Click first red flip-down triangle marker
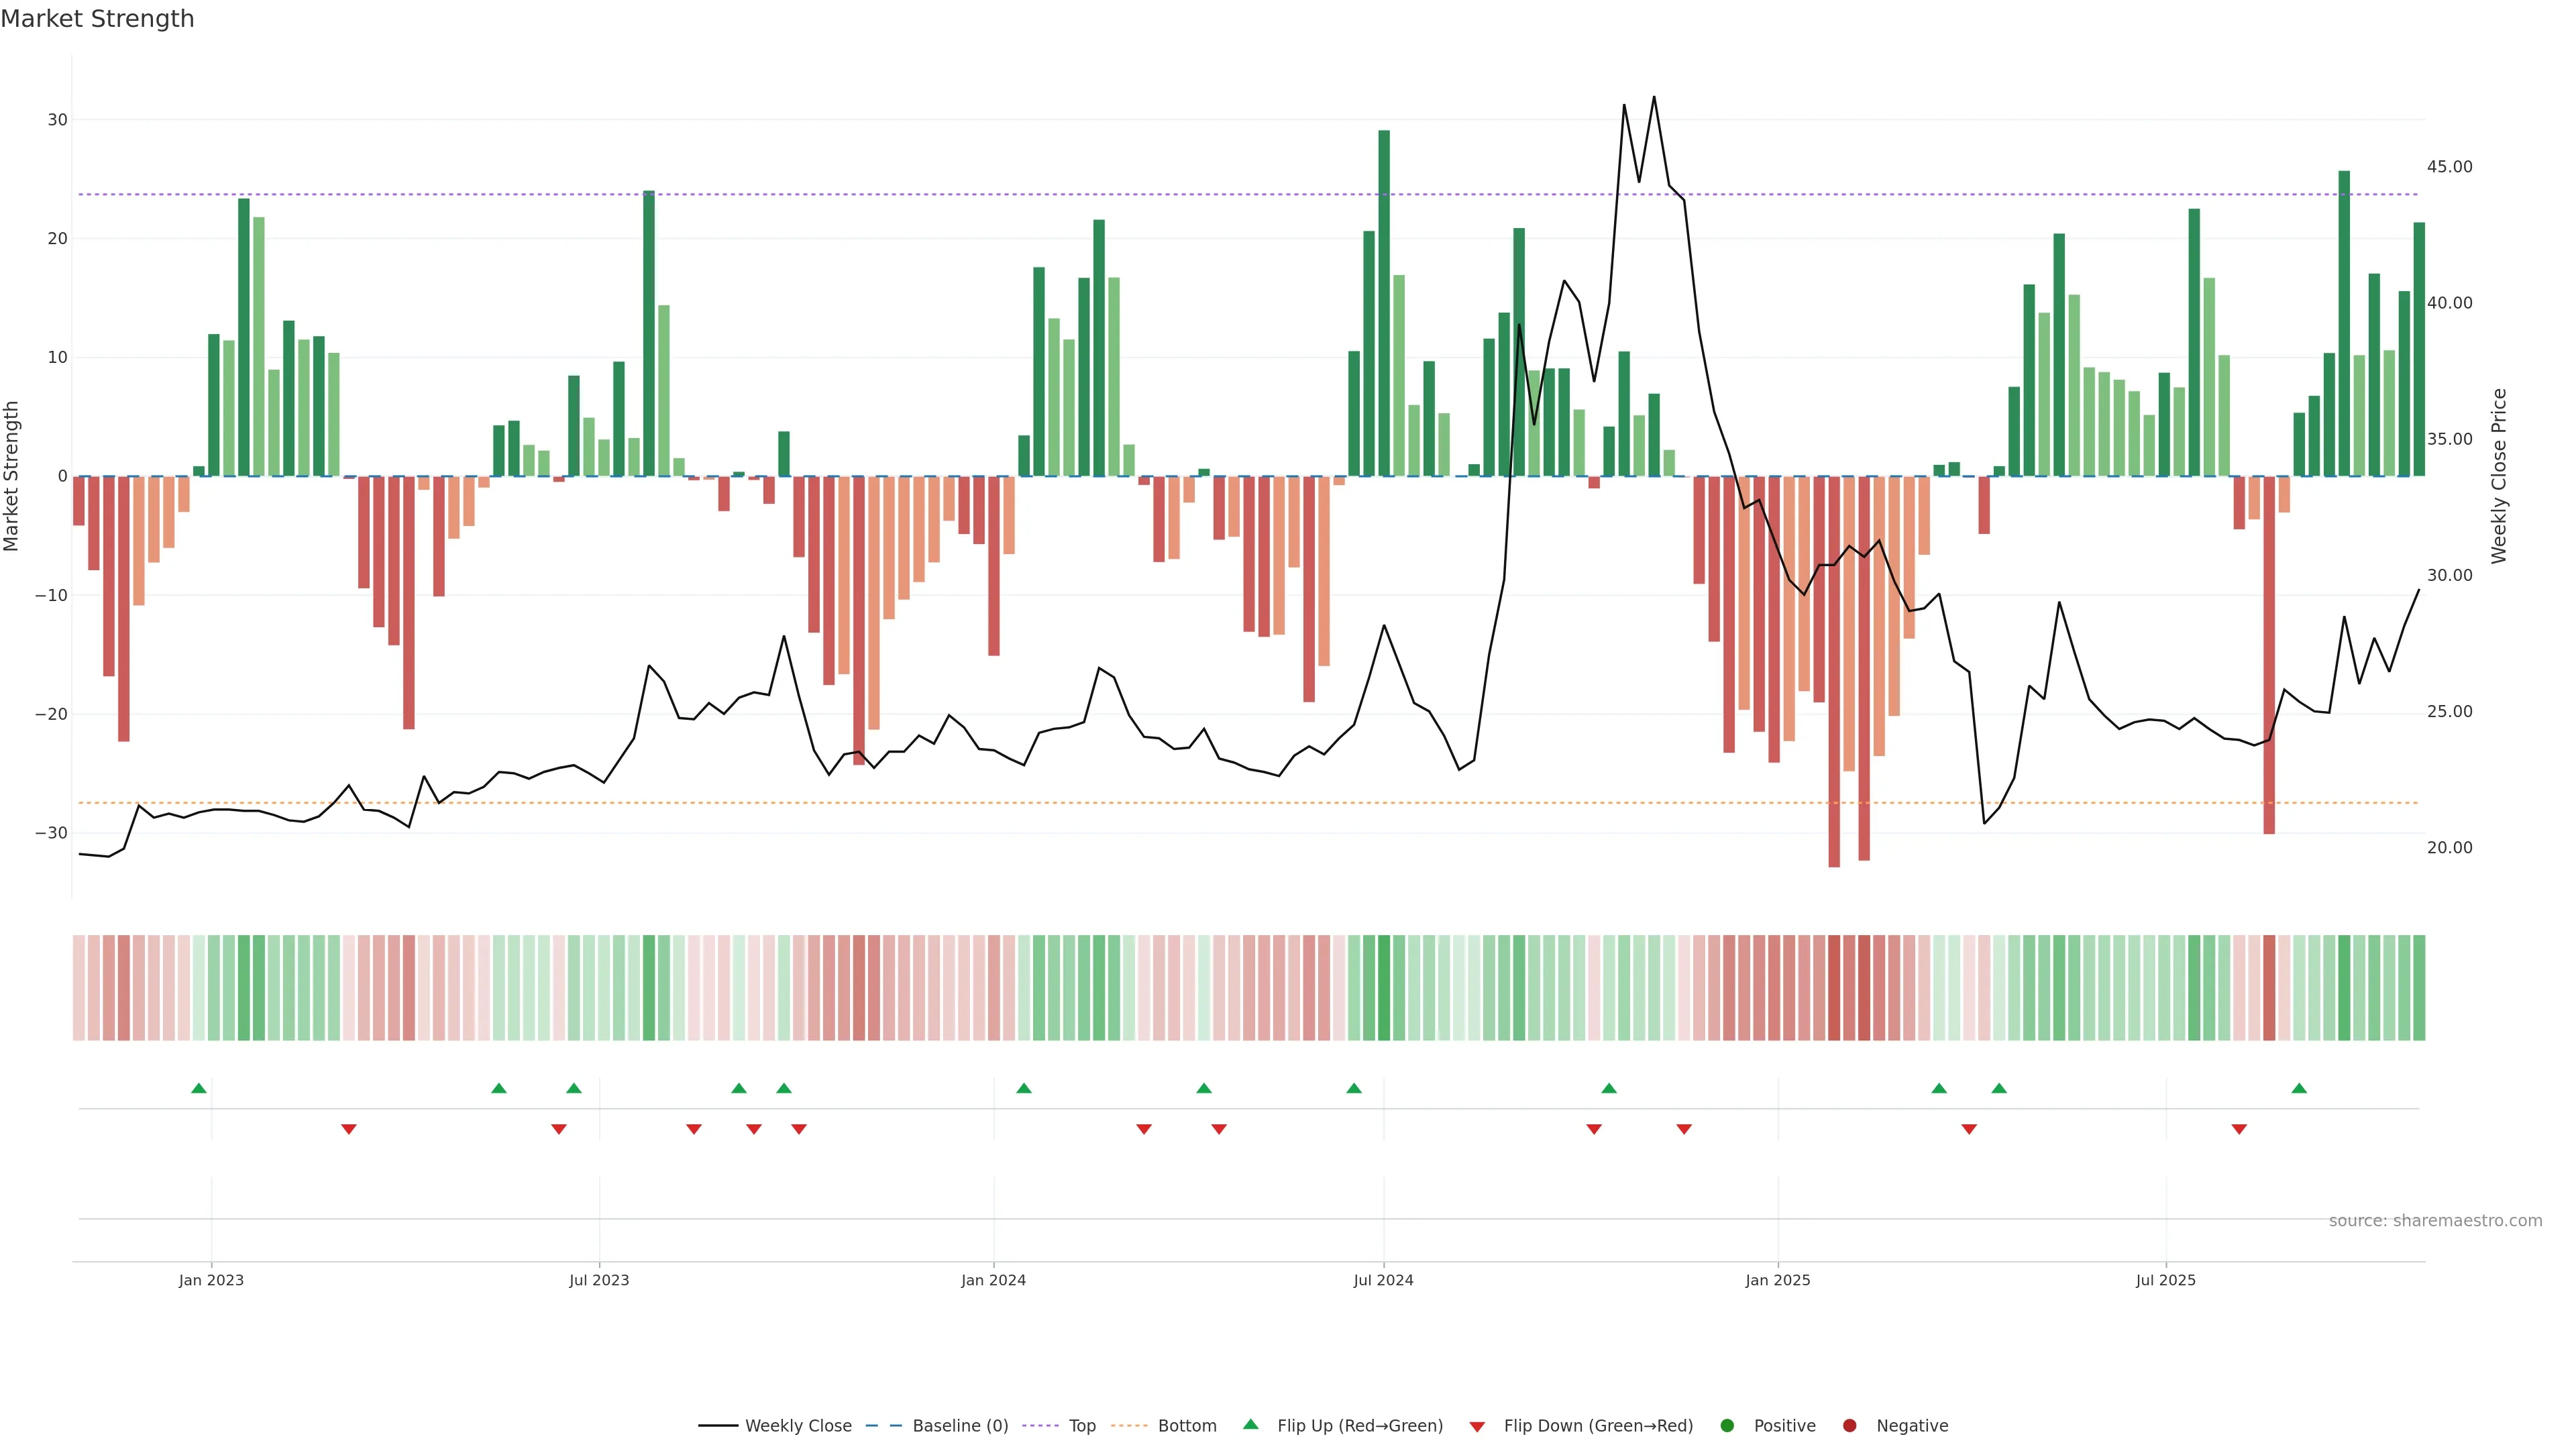The width and height of the screenshot is (2576, 1449). click(349, 1129)
